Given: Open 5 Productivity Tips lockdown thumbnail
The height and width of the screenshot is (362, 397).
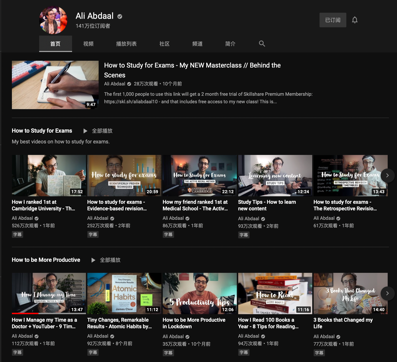Looking at the screenshot, I should click(200, 293).
